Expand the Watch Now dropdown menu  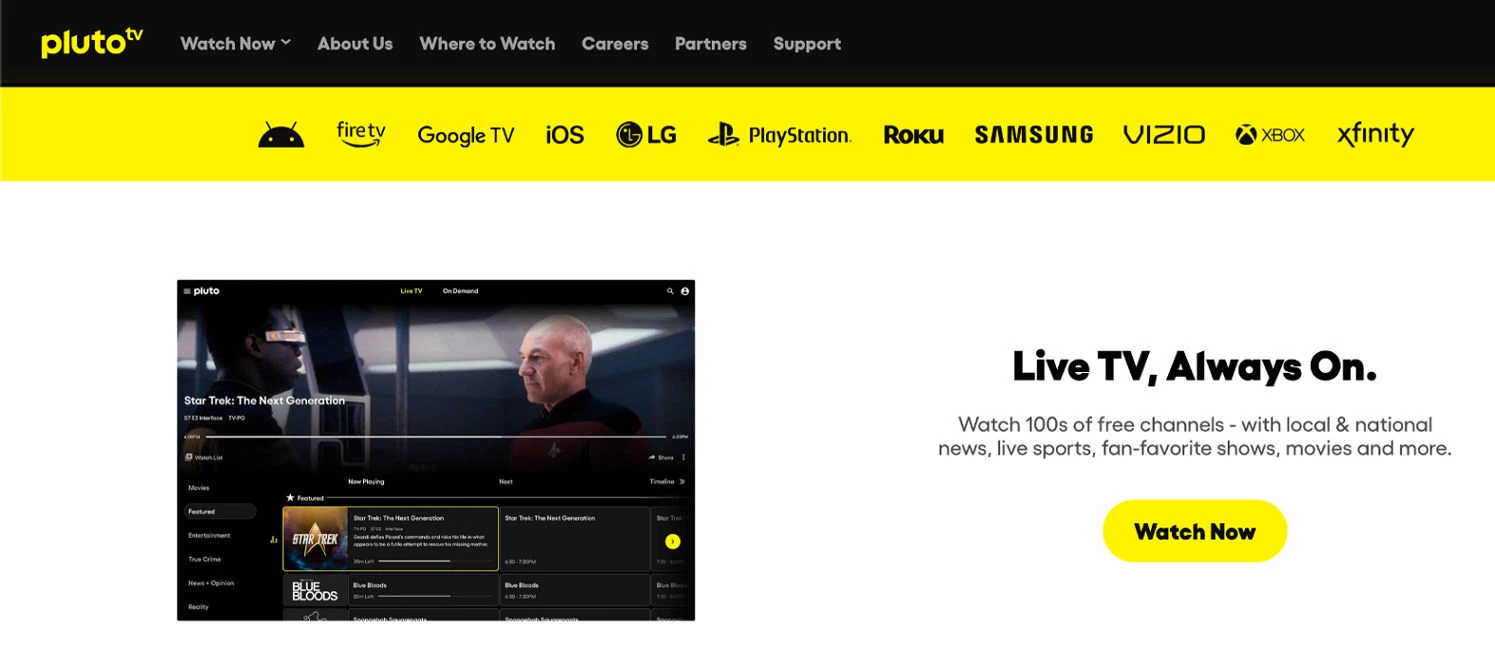pos(235,44)
